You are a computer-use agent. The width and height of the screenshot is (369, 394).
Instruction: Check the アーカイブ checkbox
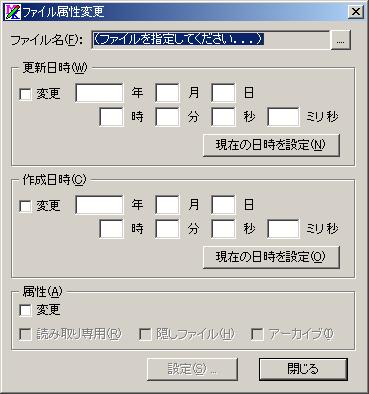tap(257, 334)
